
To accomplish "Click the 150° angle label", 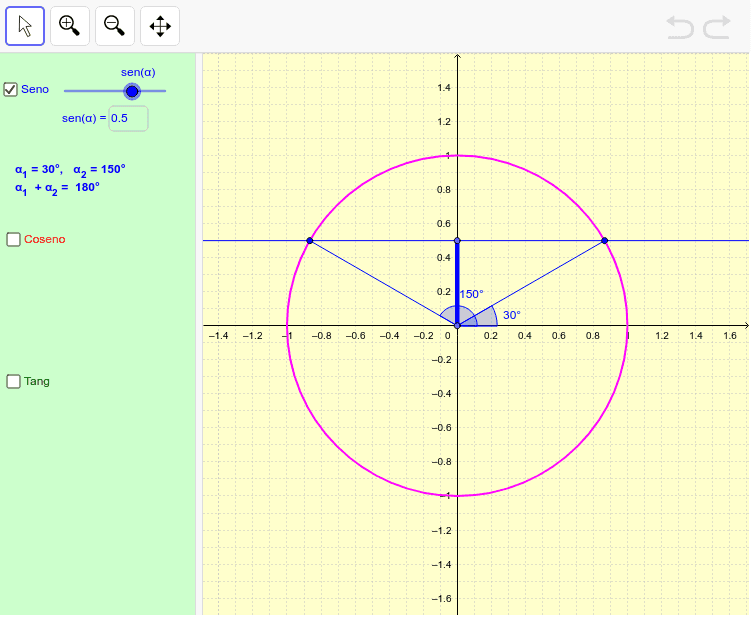I will click(472, 295).
